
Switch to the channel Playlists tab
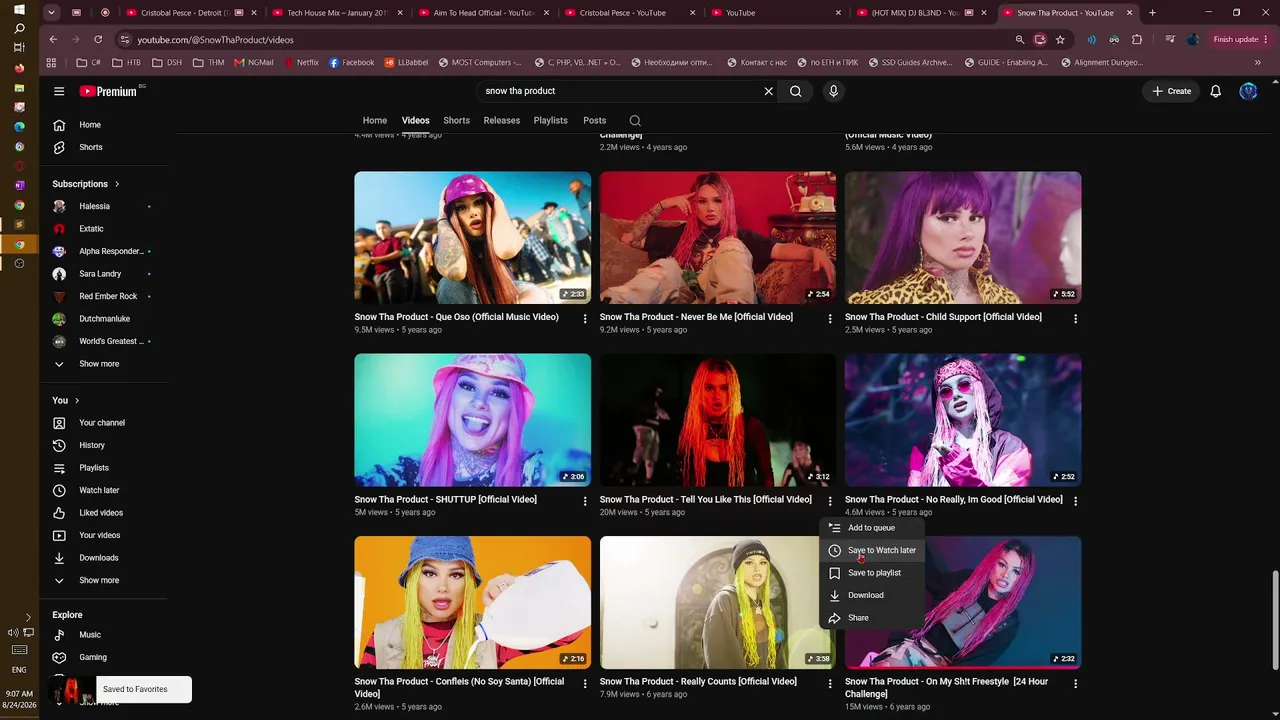click(x=551, y=121)
